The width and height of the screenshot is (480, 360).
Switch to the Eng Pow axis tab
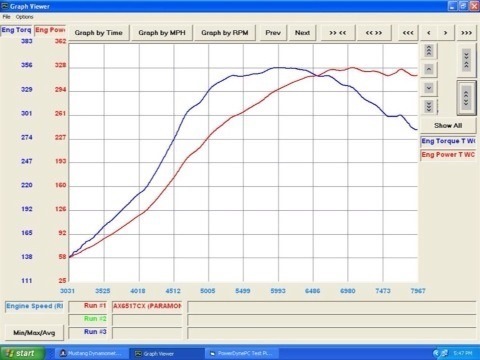(x=50, y=30)
